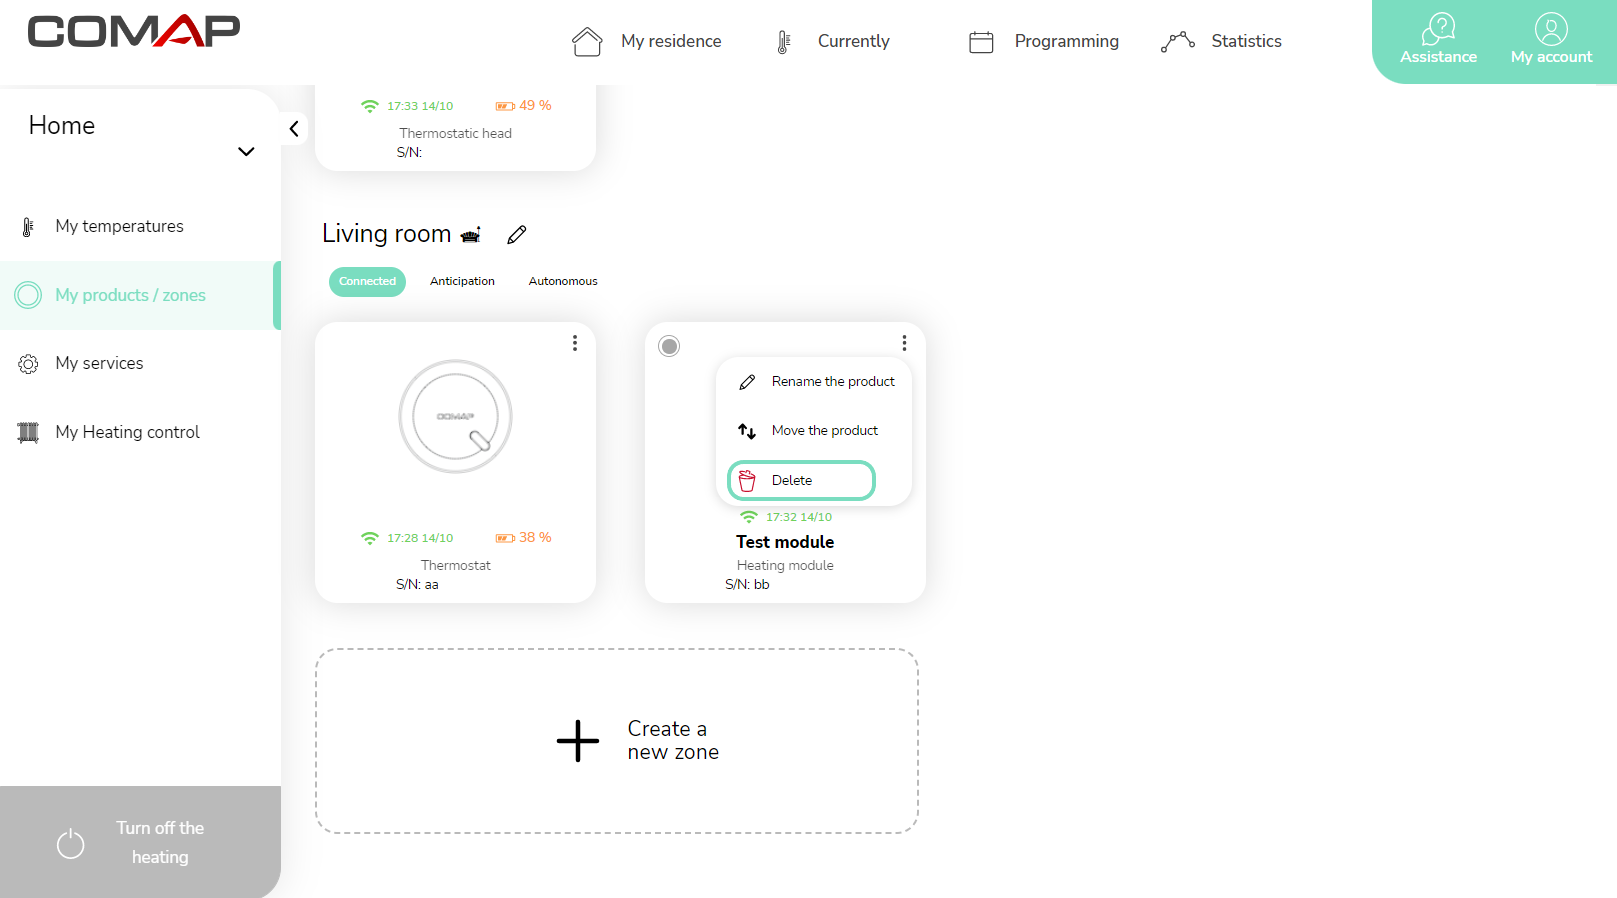Screen dimensions: 1617x898
Task: Click My products / zones circle icon
Action: (x=28, y=295)
